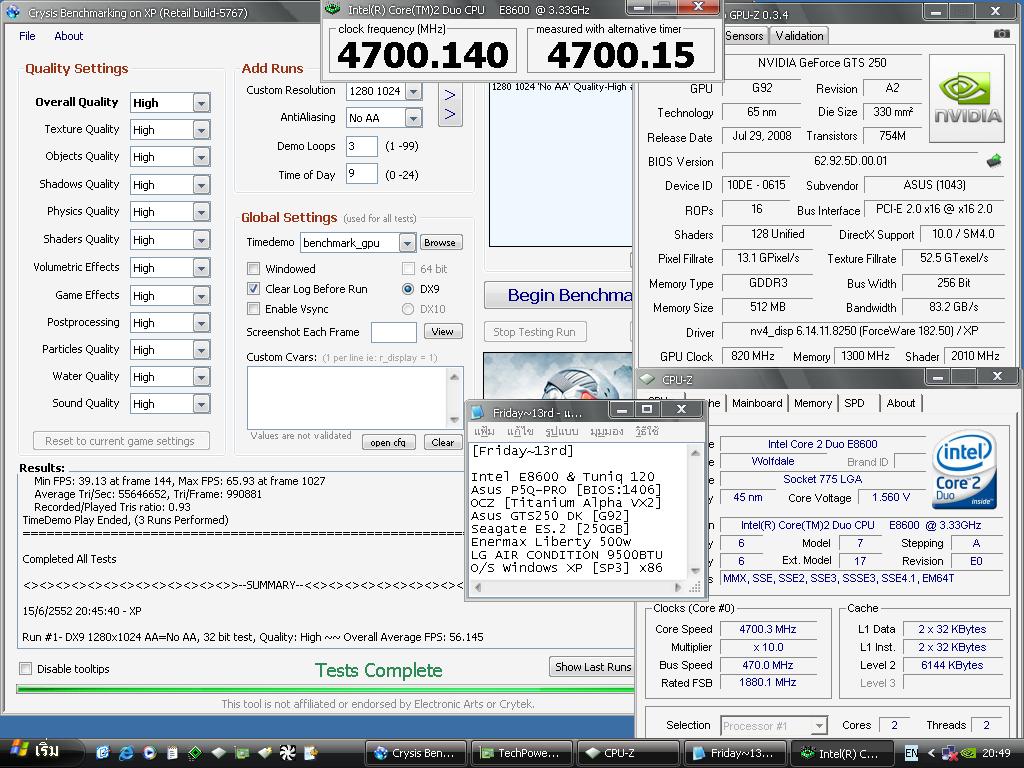The image size is (1024, 768).
Task: Click the Show Last Runs button
Action: coord(592,667)
